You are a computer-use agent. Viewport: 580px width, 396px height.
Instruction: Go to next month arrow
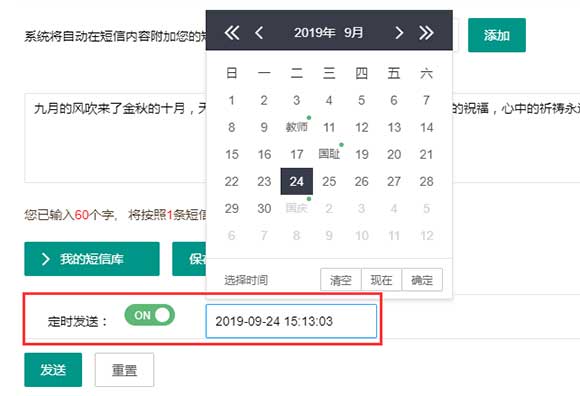pos(399,33)
